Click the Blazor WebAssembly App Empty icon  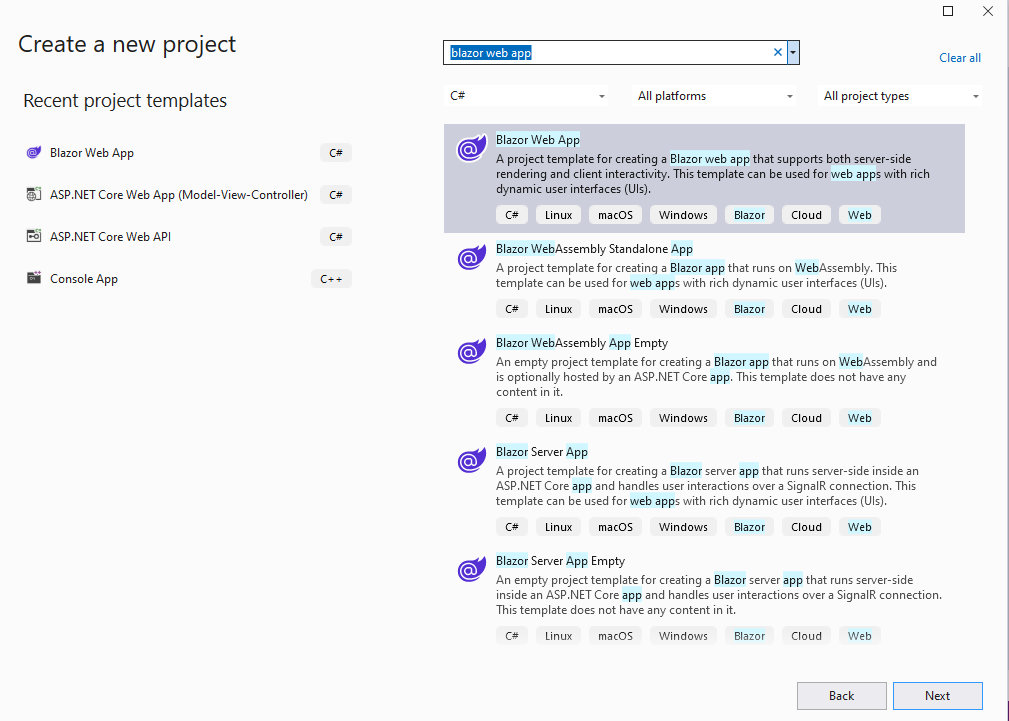(472, 351)
